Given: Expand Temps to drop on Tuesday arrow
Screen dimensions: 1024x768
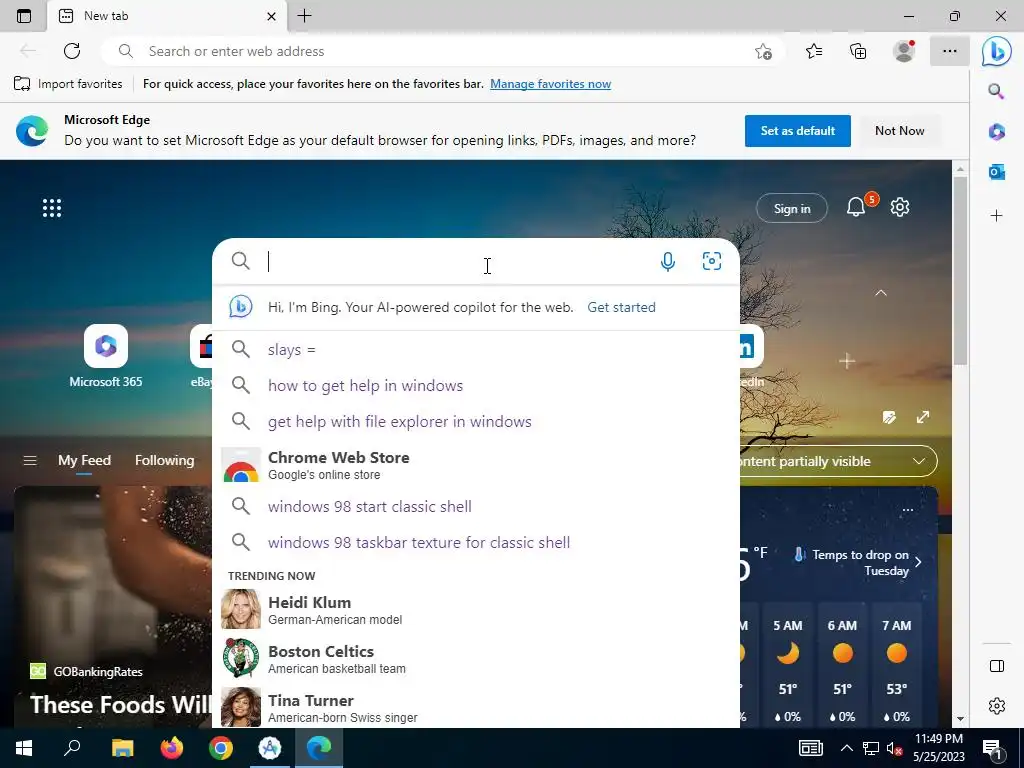Looking at the screenshot, I should (x=919, y=562).
